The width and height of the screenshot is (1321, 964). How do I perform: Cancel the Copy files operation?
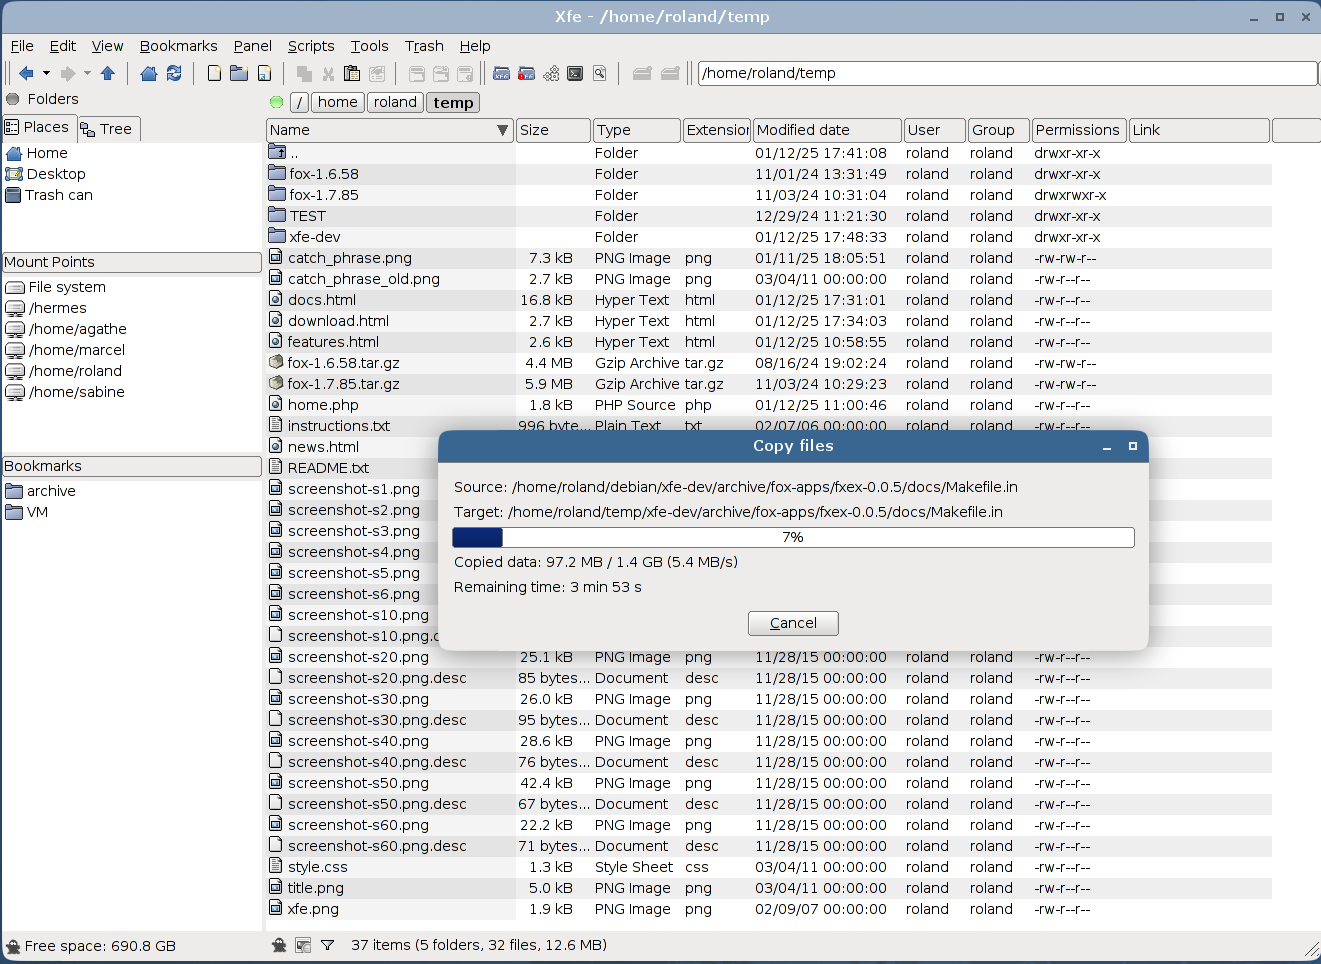[x=793, y=623]
